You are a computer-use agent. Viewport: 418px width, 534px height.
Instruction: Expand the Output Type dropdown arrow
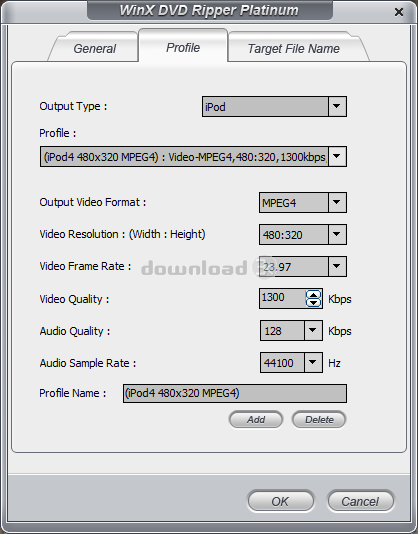(337, 106)
